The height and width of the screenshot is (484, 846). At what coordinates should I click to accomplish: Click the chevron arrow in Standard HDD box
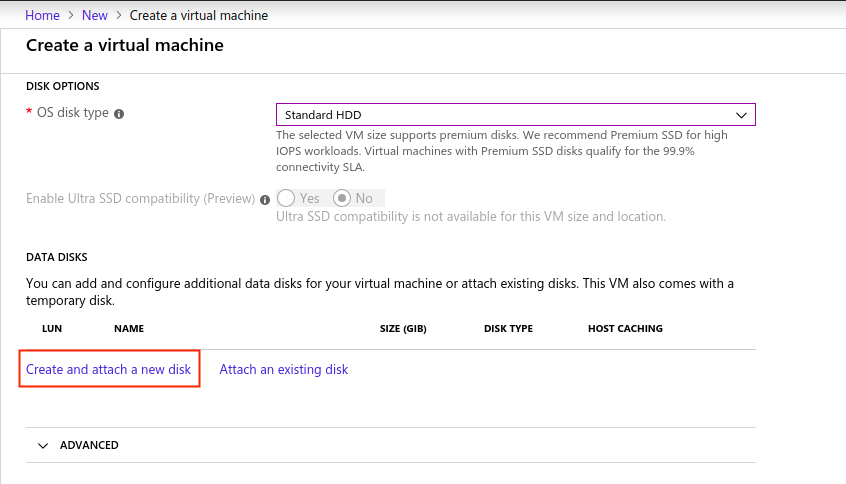pos(741,115)
